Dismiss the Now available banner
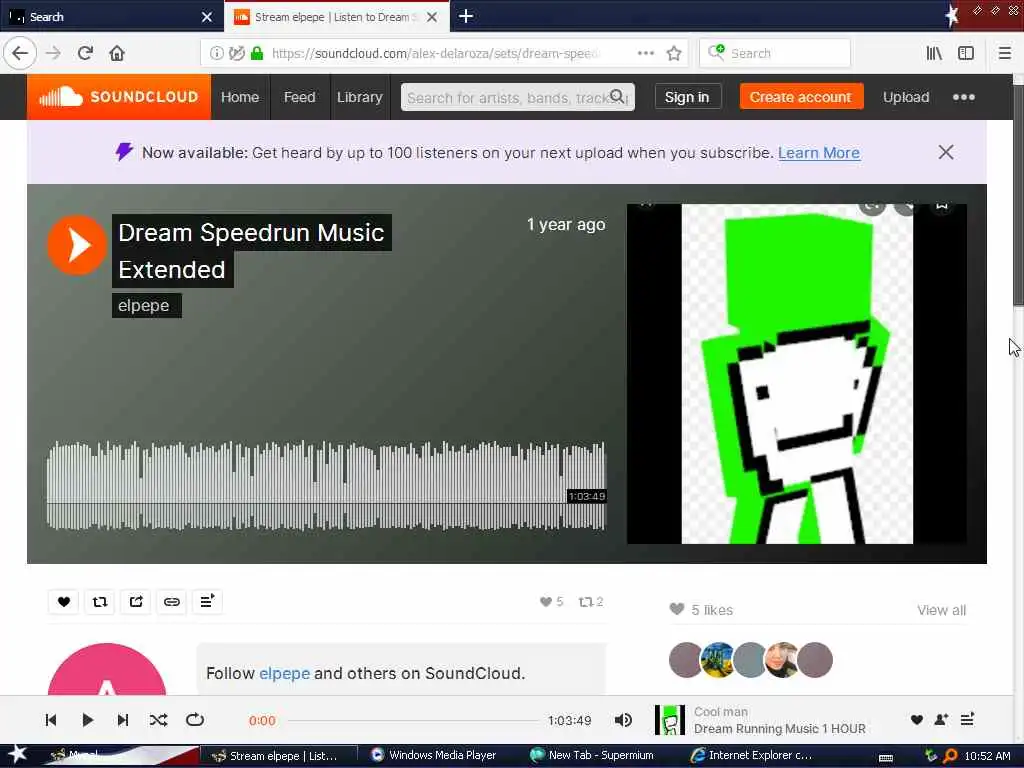Image resolution: width=1024 pixels, height=768 pixels. [x=946, y=152]
